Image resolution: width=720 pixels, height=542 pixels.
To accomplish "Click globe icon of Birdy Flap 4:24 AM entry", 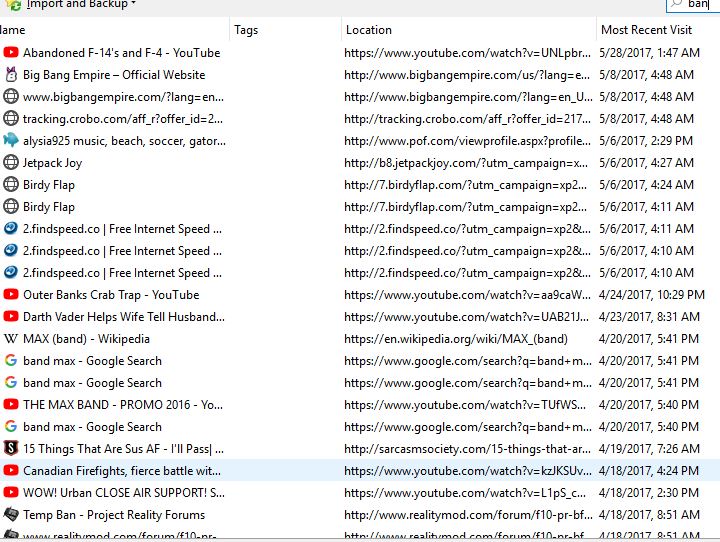I will pos(11,185).
